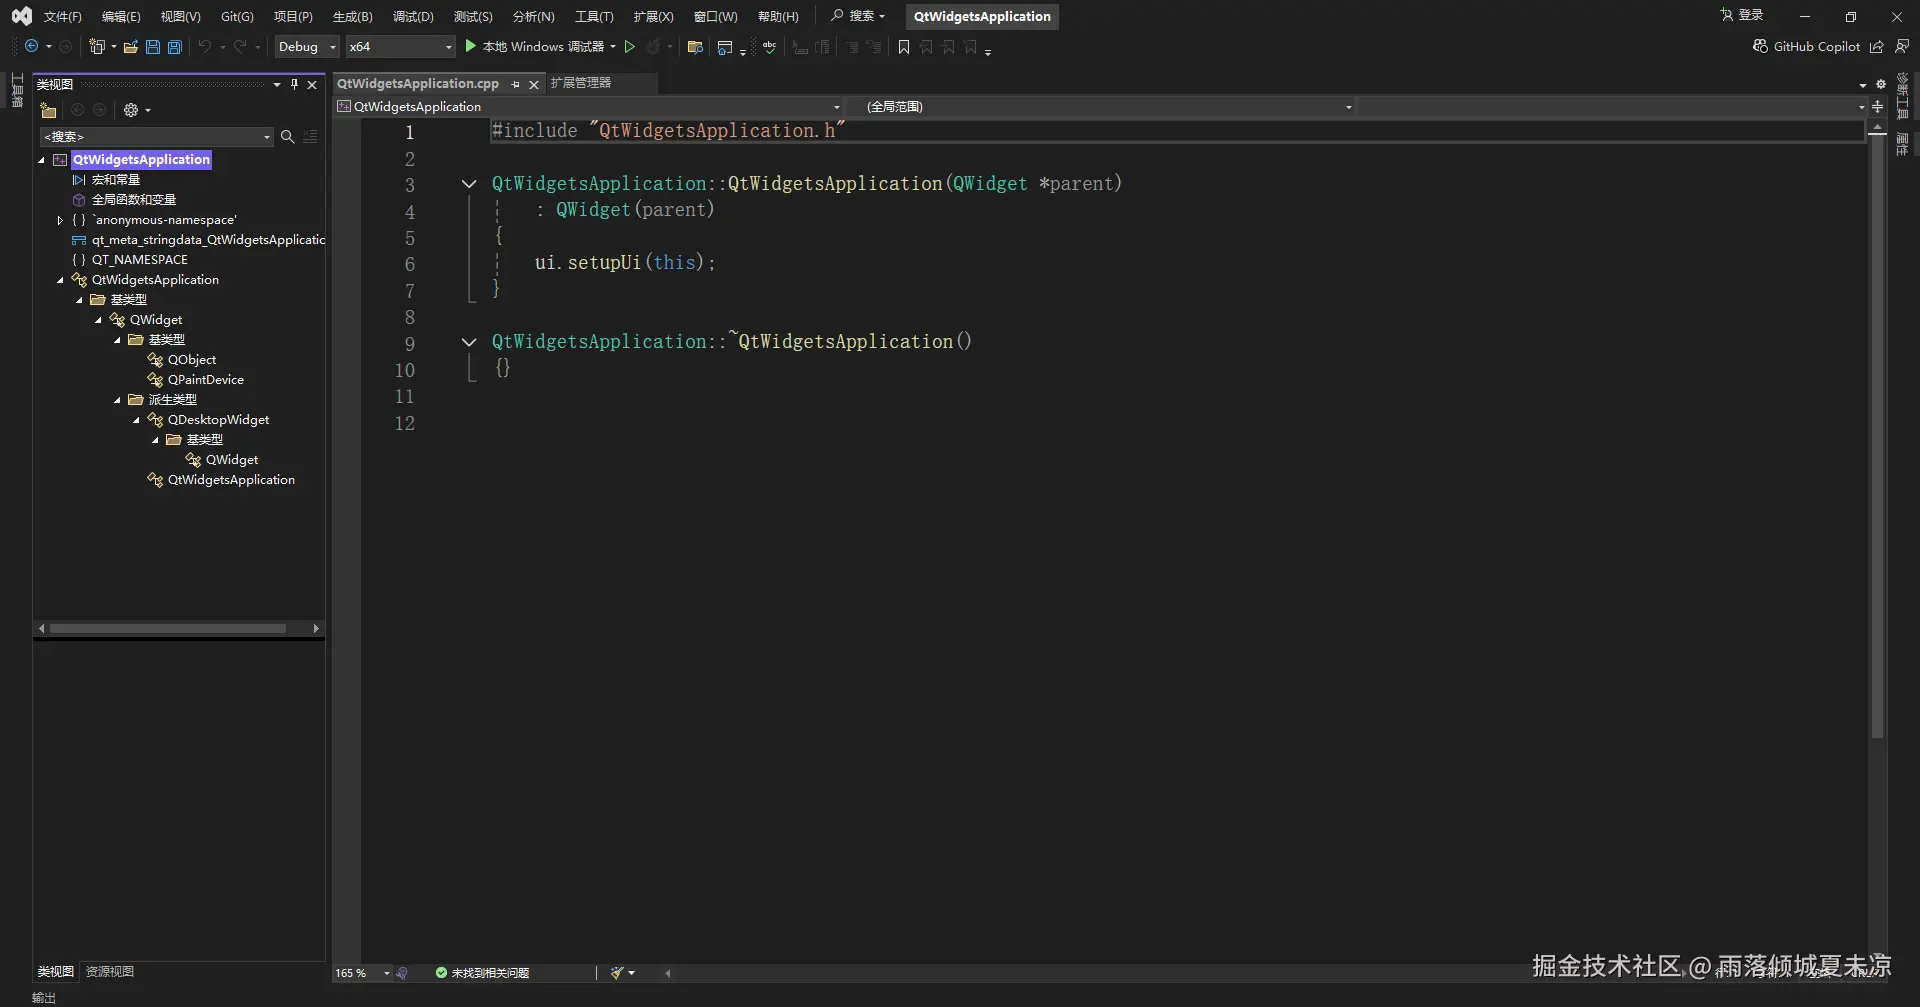The height and width of the screenshot is (1007, 1920).
Task: Open the GitHub Copilot button
Action: click(x=1806, y=47)
